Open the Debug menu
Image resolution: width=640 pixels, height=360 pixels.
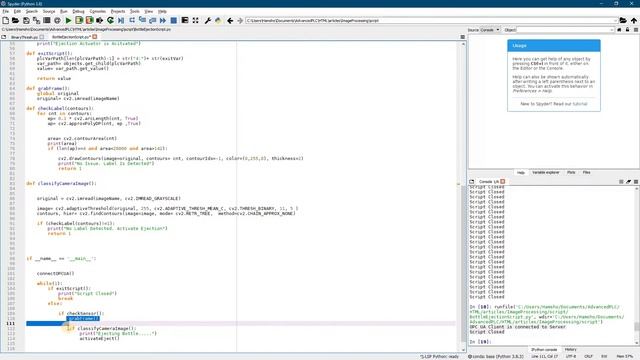(78, 11)
